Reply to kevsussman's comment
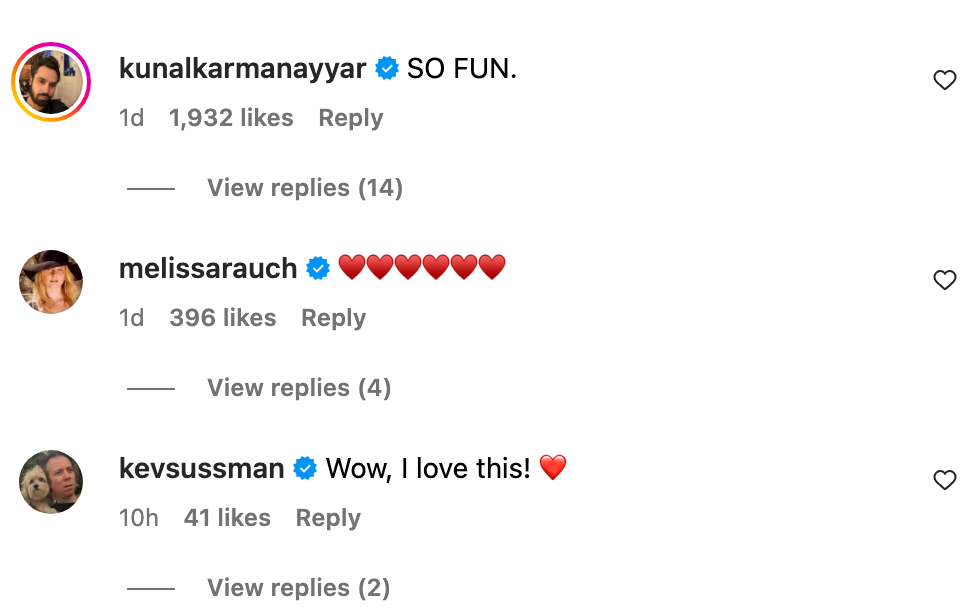974x616 pixels. [x=327, y=517]
